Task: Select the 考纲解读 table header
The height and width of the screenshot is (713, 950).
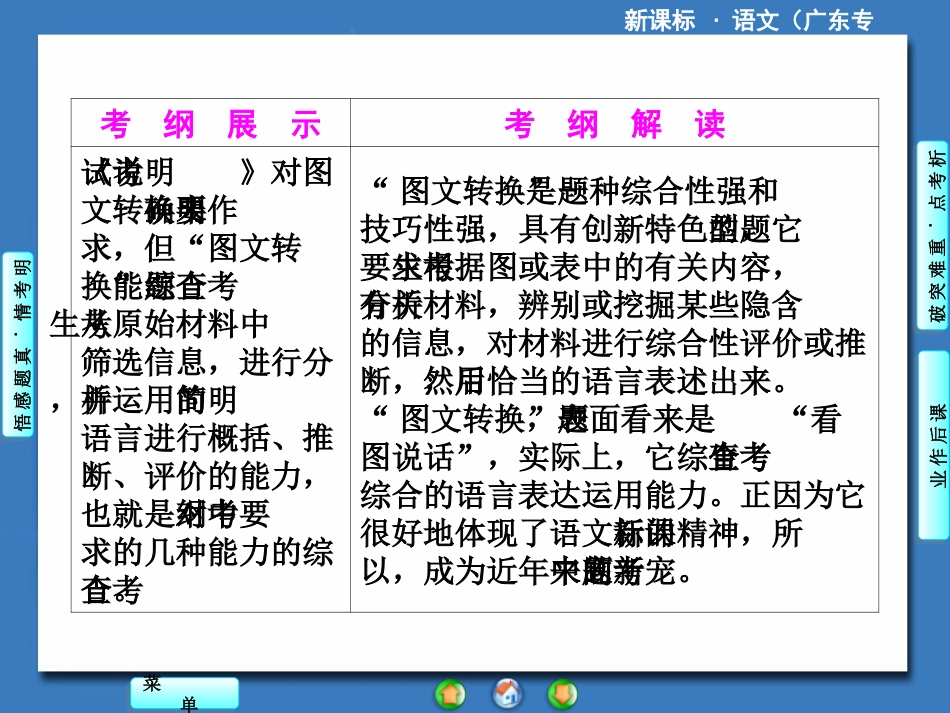Action: [614, 124]
